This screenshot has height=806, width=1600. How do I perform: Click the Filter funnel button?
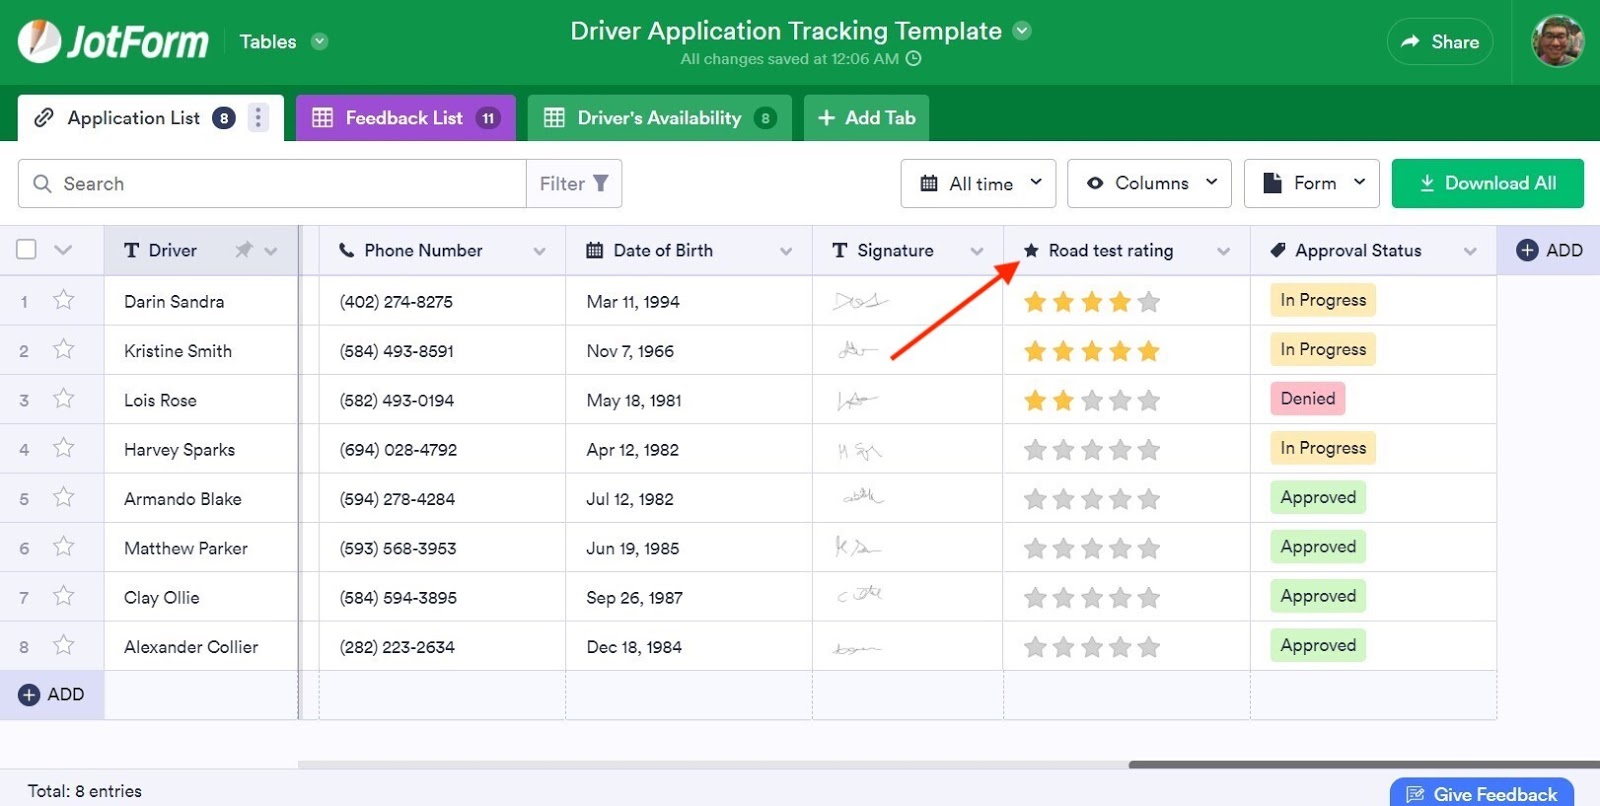574,184
